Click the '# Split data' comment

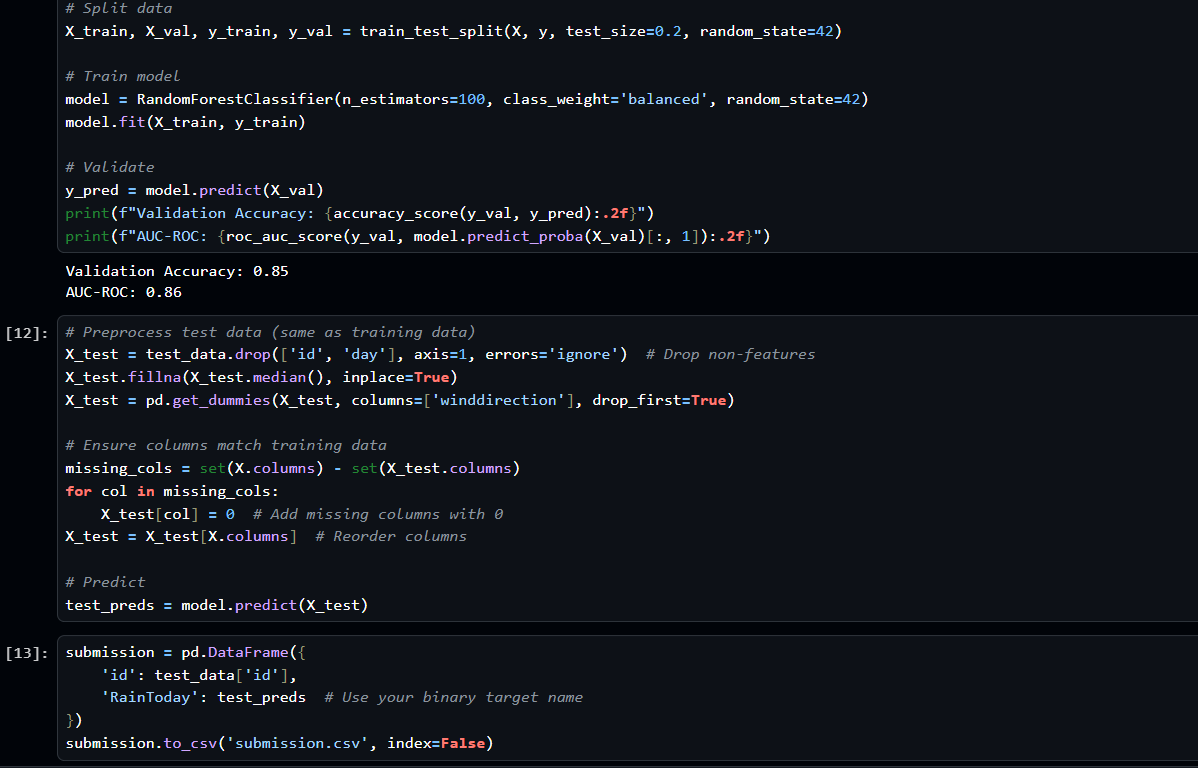[118, 8]
